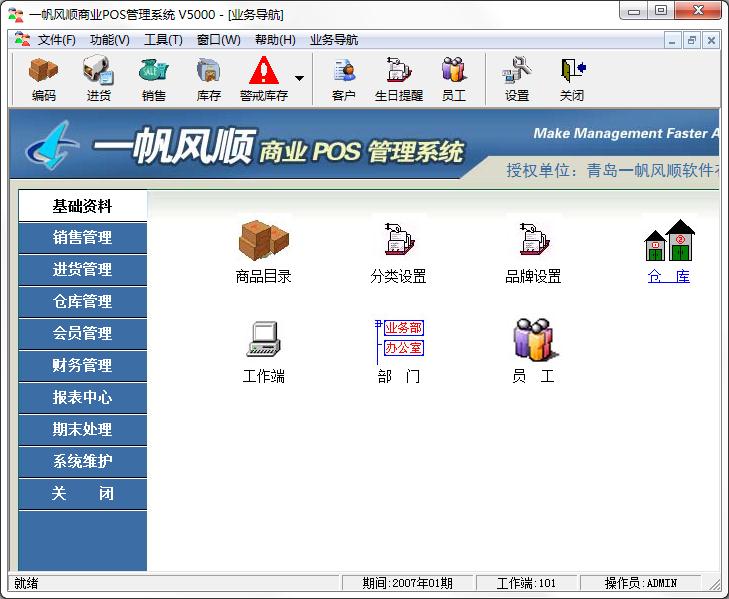Click the 一帆风顺 lightning logo in banner
Image resolution: width=729 pixels, height=599 pixels.
[x=52, y=145]
